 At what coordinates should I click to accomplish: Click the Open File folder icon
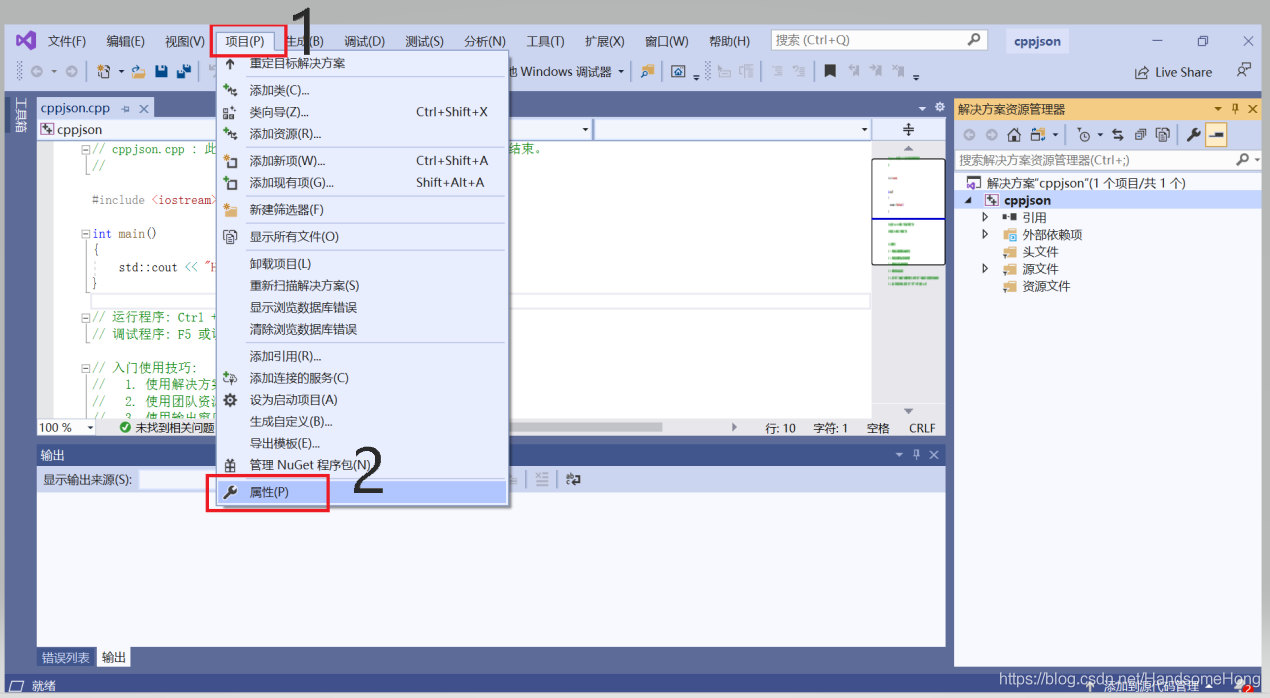pyautogui.click(x=139, y=72)
